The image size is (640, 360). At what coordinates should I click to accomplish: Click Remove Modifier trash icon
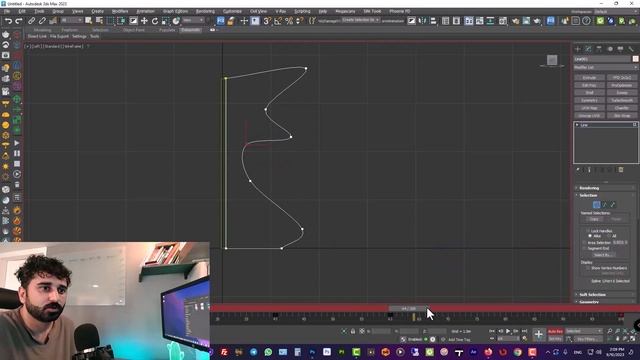pos(621,170)
